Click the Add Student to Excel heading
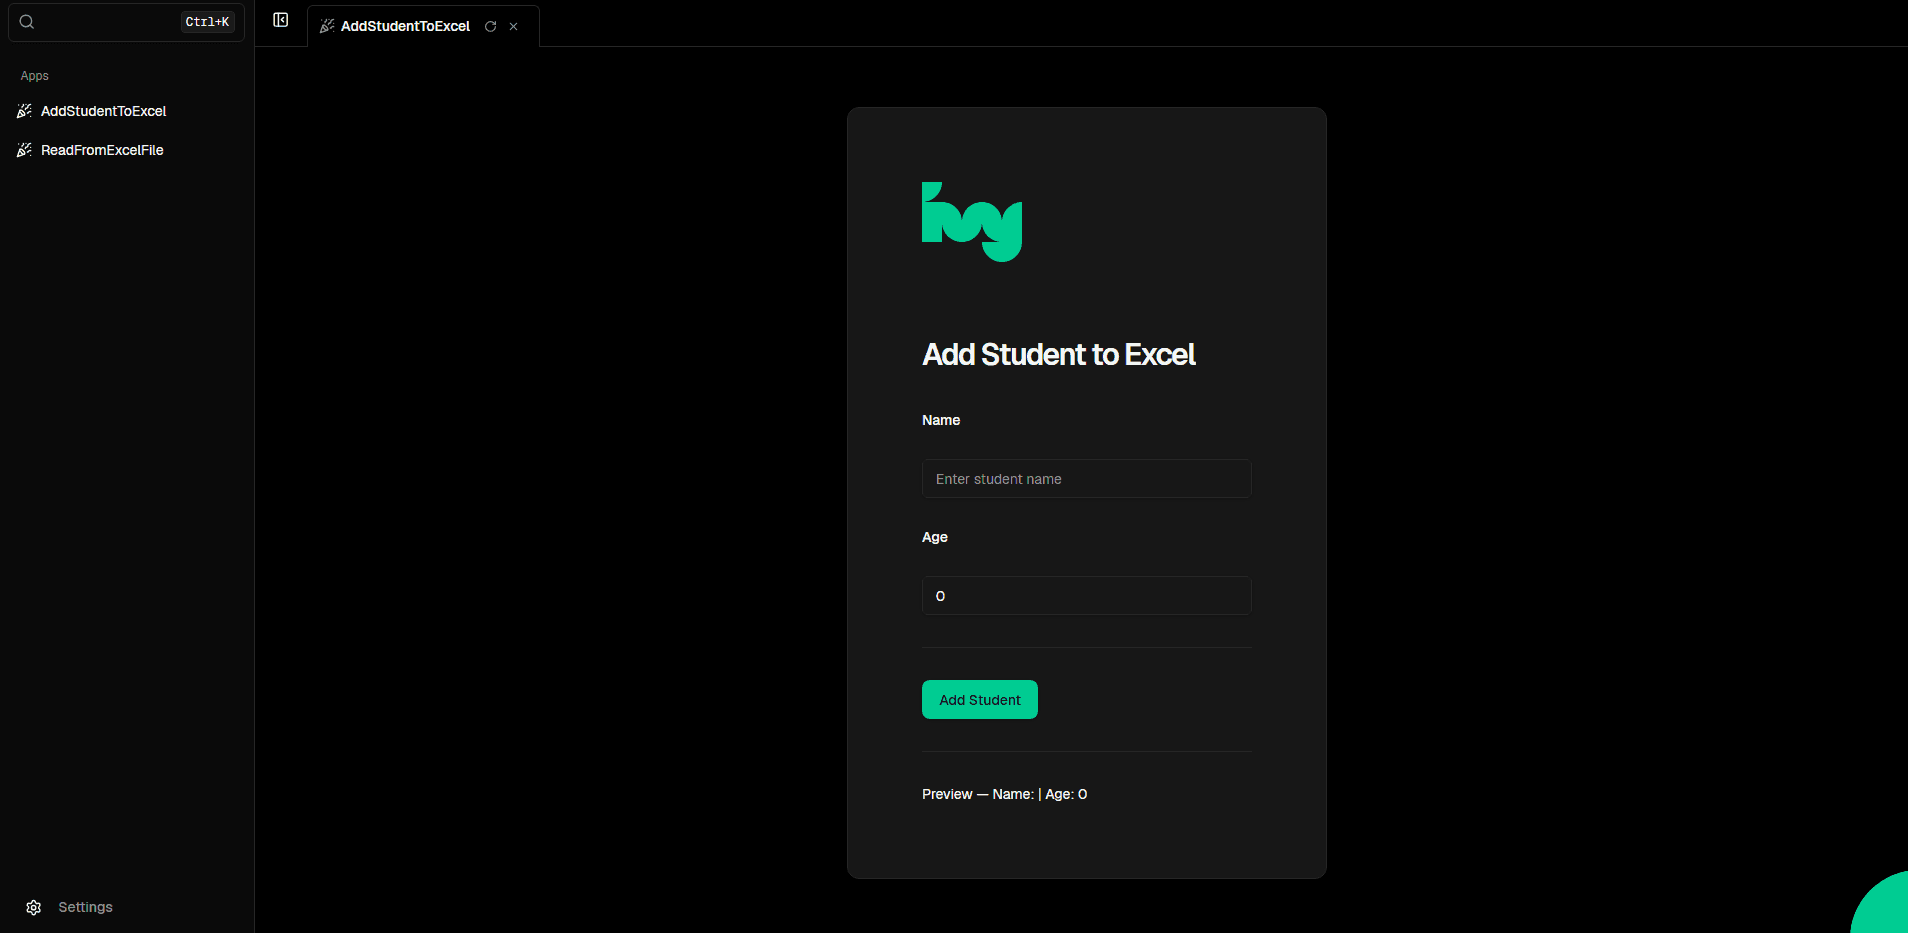Viewport: 1908px width, 933px height. click(x=1059, y=355)
